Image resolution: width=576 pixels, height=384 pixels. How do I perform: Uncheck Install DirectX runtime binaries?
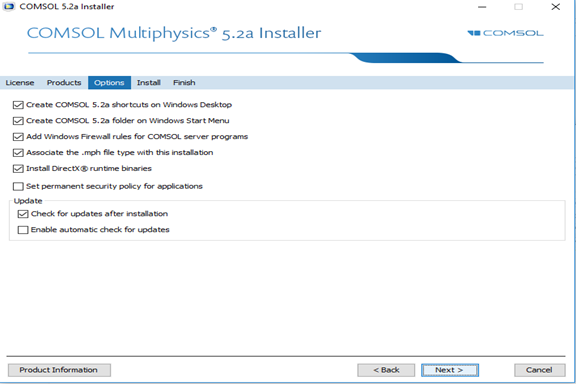pyautogui.click(x=18, y=169)
